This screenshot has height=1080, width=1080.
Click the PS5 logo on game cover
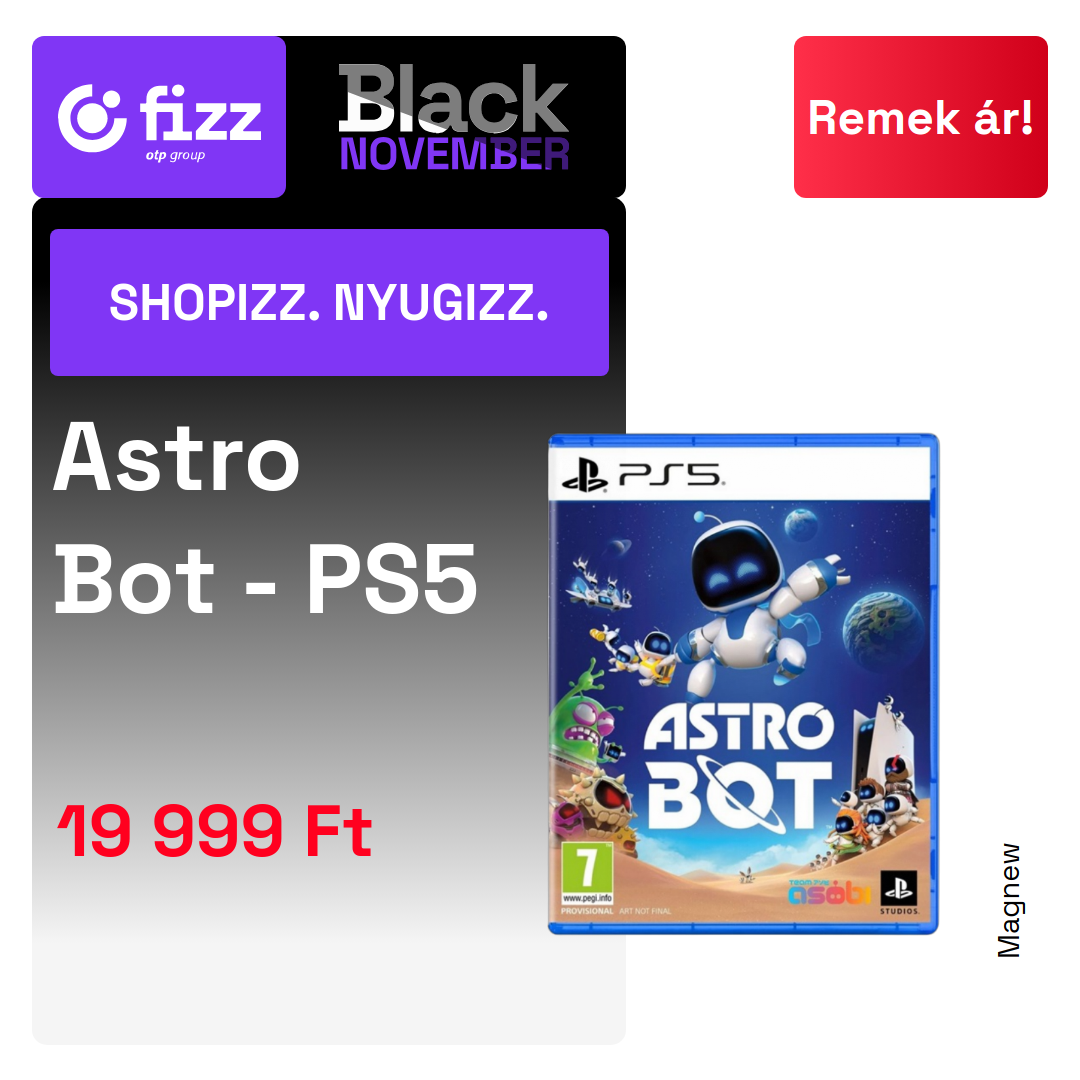pos(641,475)
